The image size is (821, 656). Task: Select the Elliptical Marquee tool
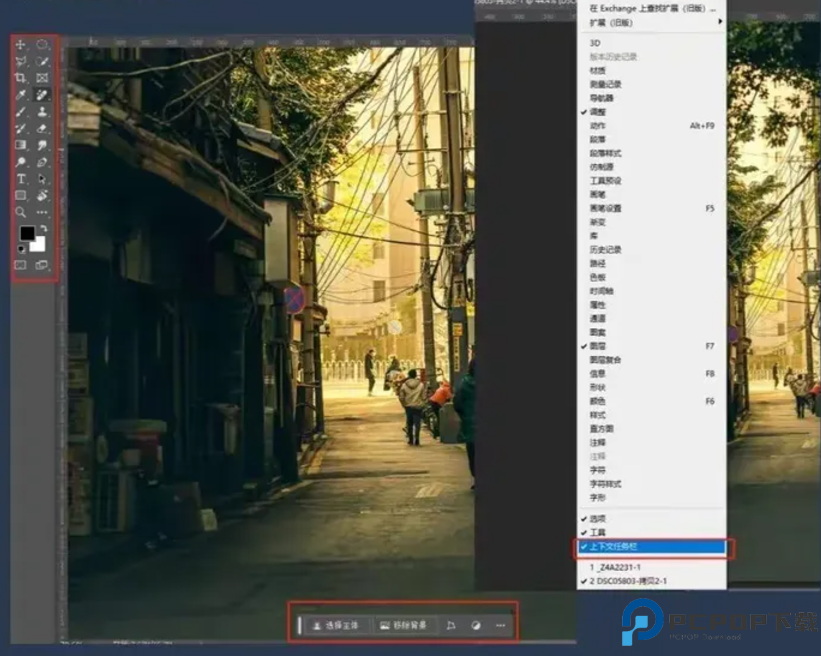[42, 45]
